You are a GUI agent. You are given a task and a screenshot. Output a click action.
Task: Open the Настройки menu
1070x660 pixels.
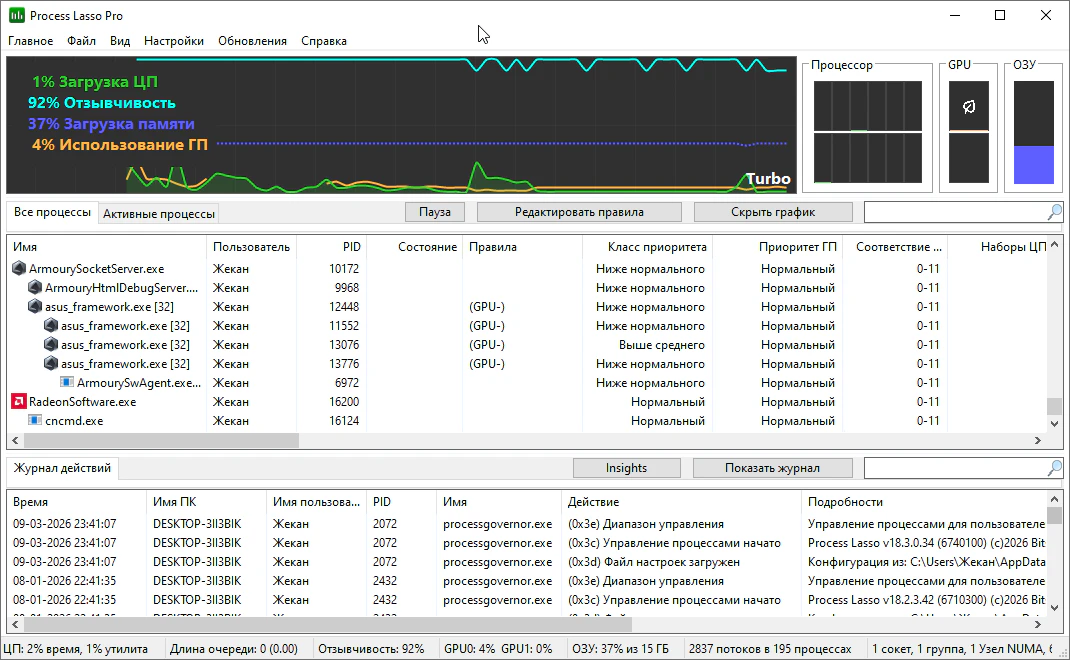tap(173, 41)
